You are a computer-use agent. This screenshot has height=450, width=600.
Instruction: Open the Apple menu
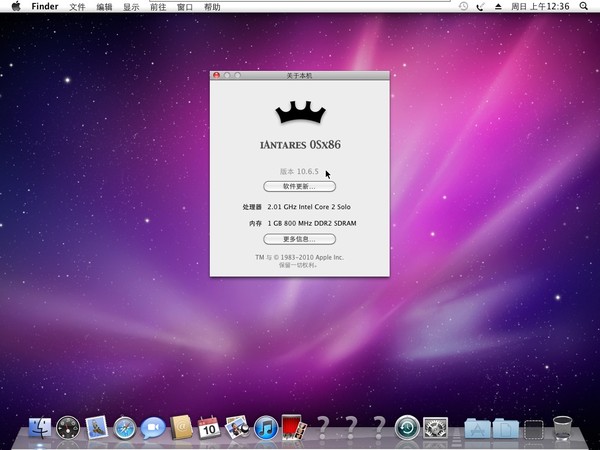tap(15, 6)
